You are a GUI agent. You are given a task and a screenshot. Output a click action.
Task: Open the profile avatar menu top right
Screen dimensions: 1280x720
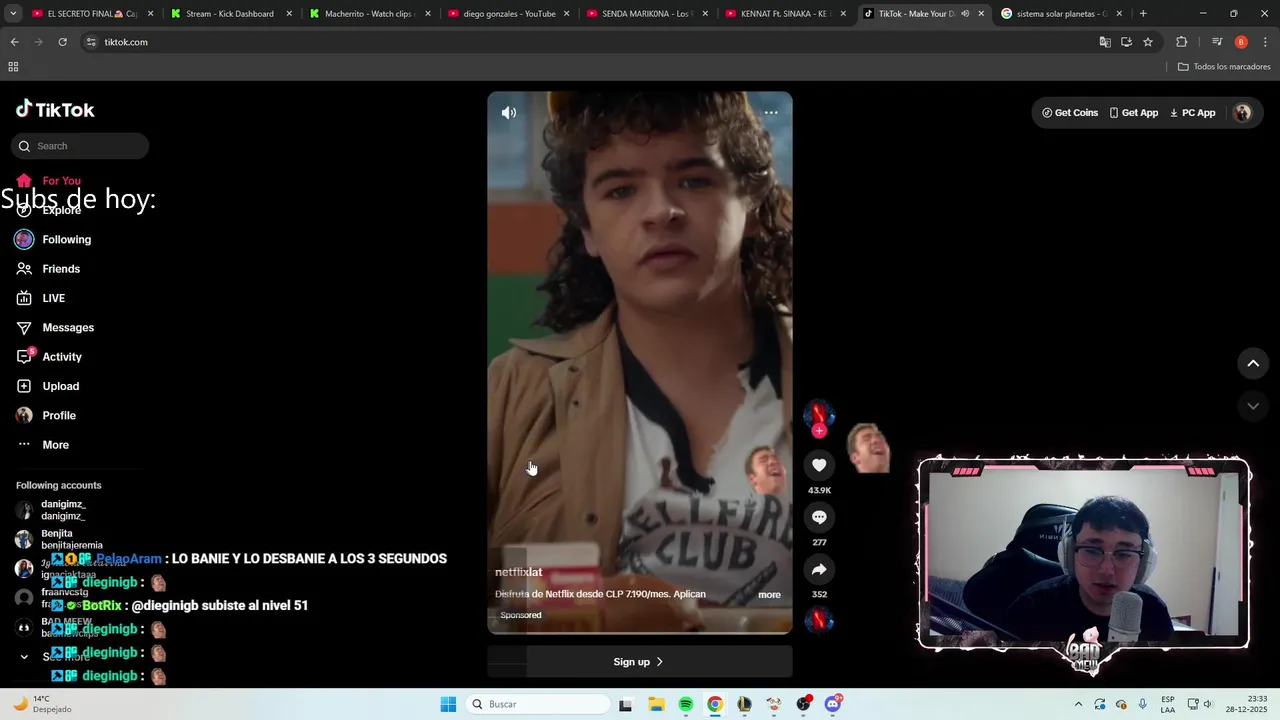point(1243,113)
